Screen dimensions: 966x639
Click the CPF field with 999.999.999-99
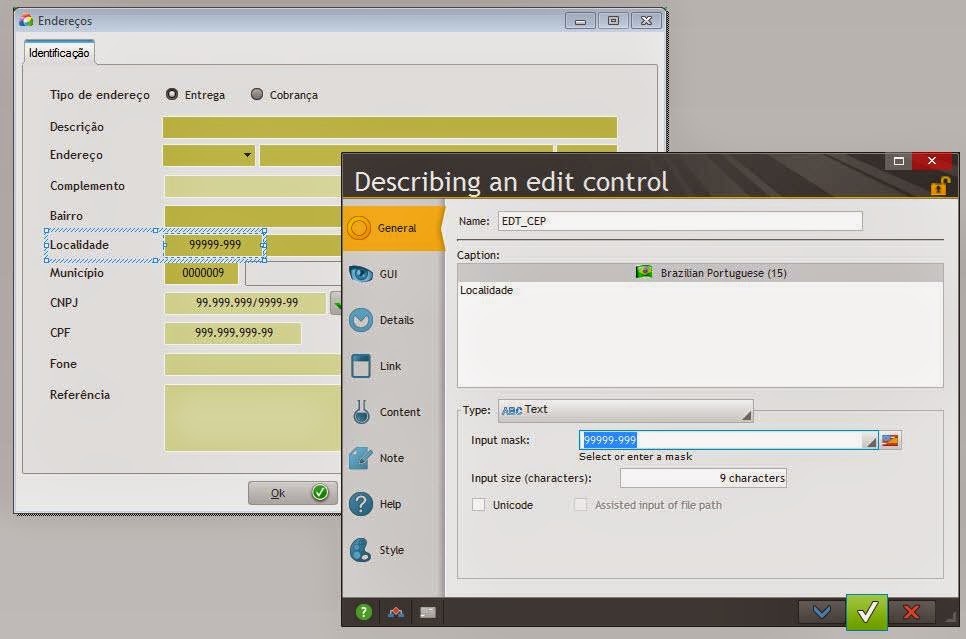233,333
